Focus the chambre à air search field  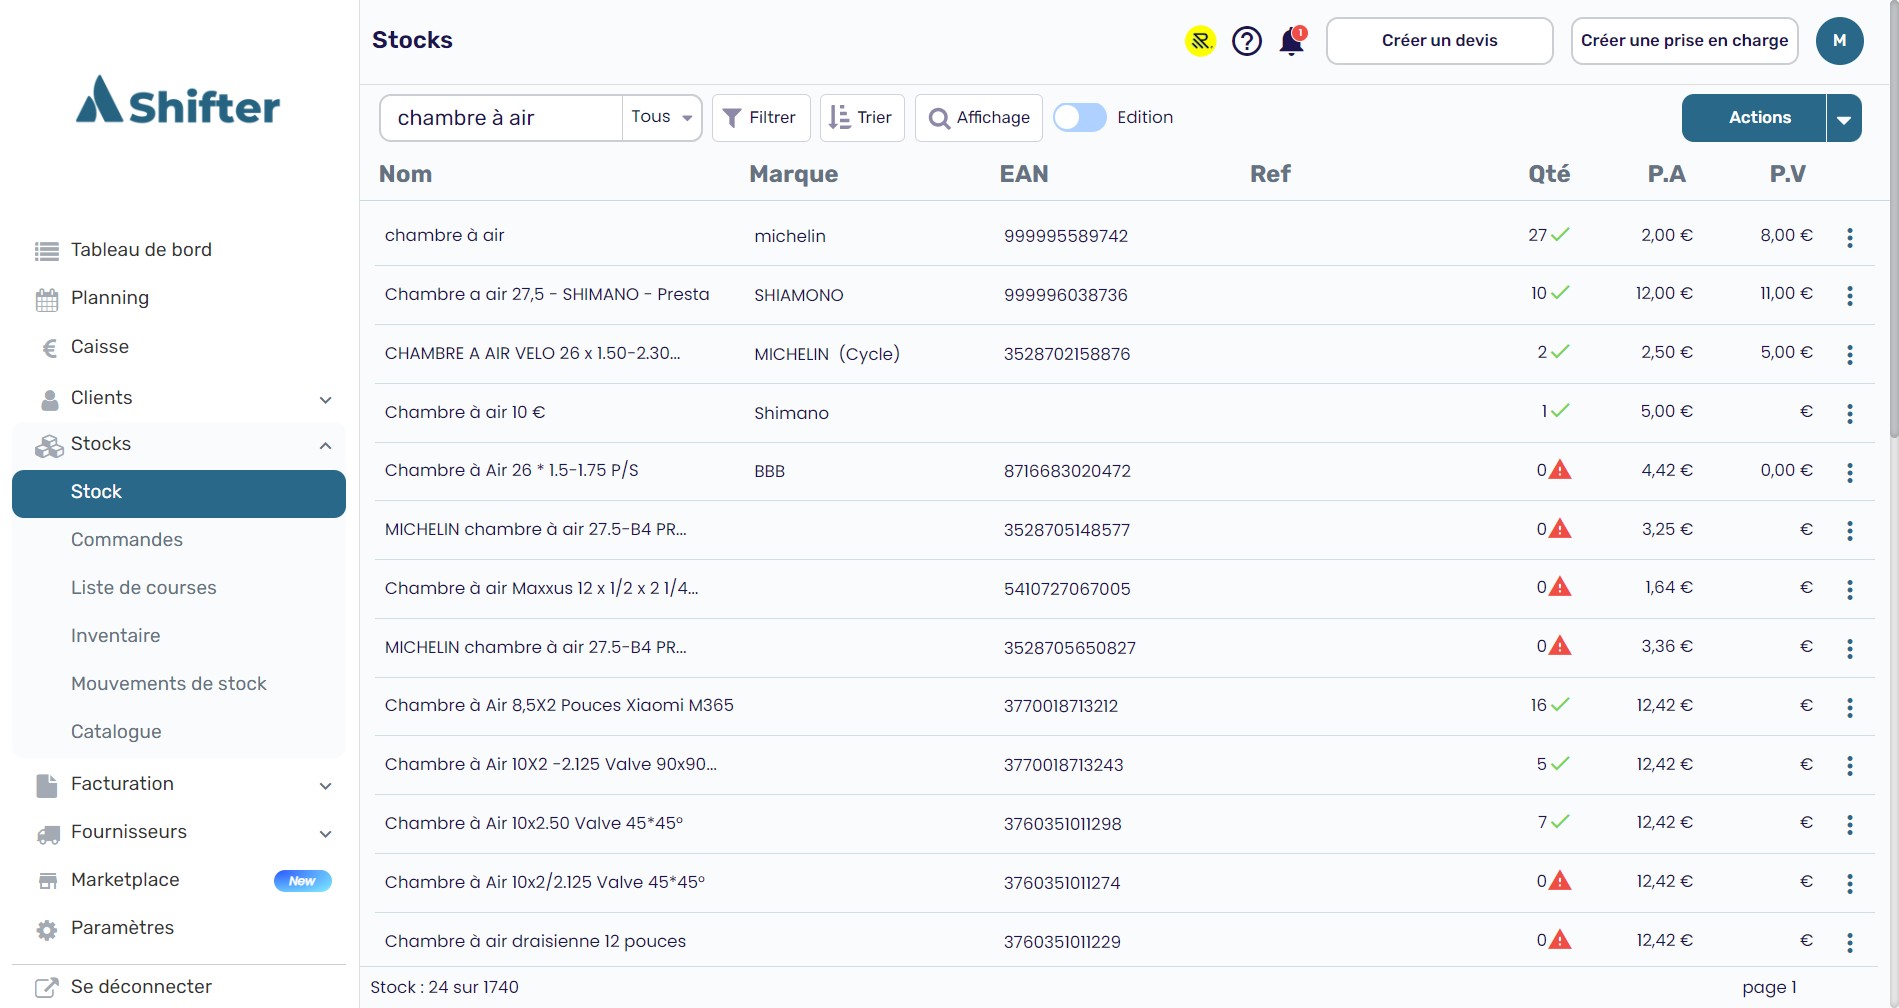click(x=502, y=118)
